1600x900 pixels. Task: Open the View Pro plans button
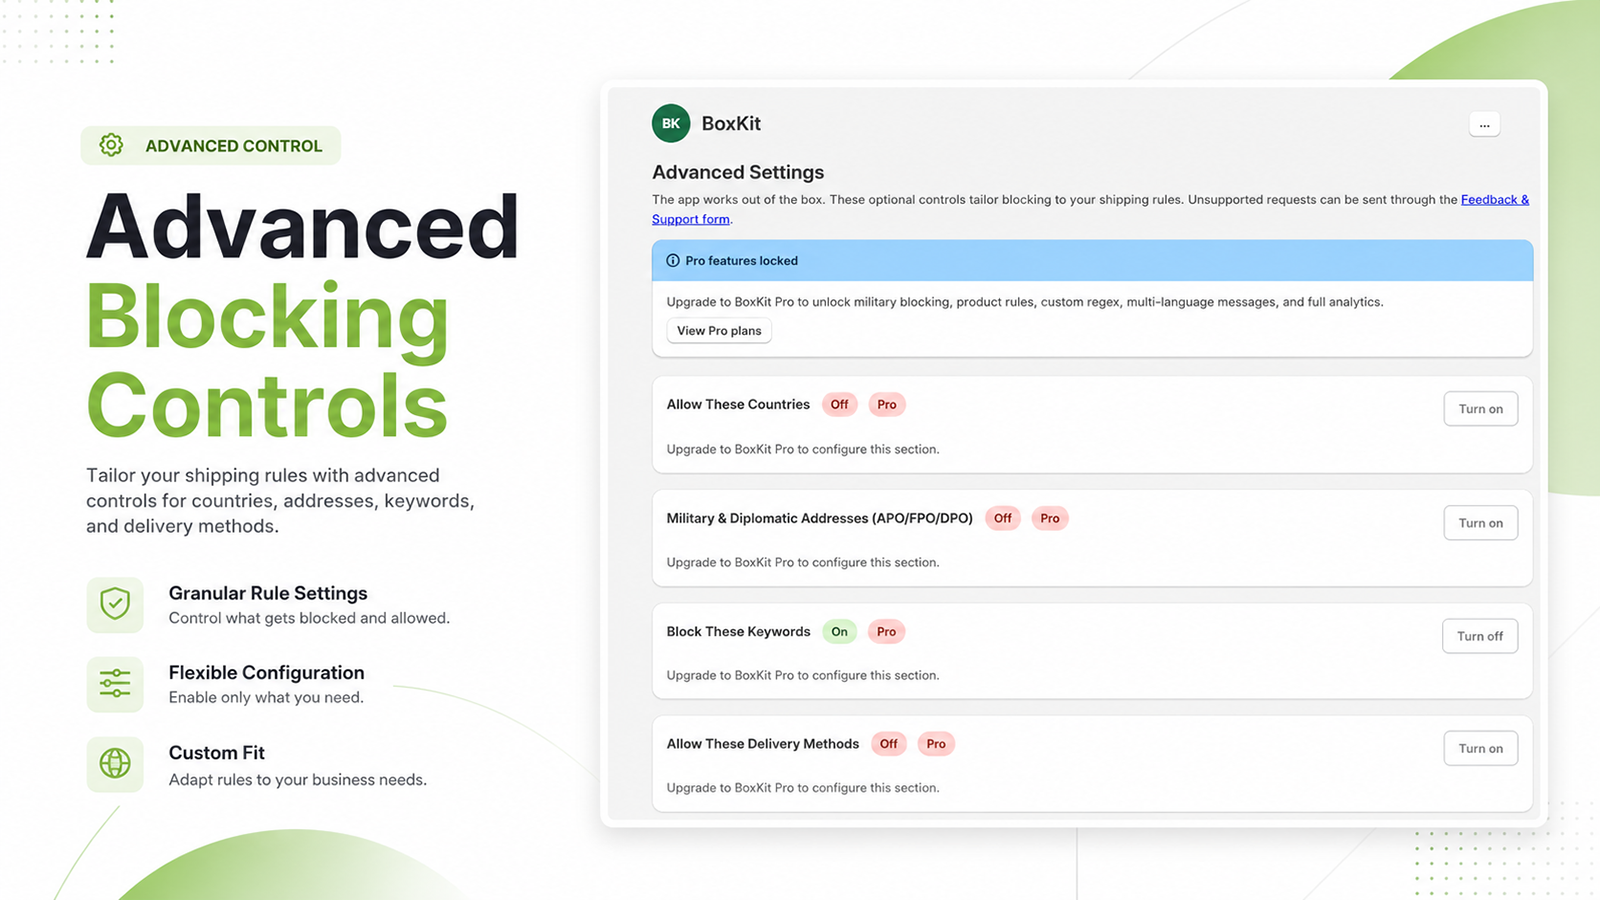pyautogui.click(x=719, y=331)
